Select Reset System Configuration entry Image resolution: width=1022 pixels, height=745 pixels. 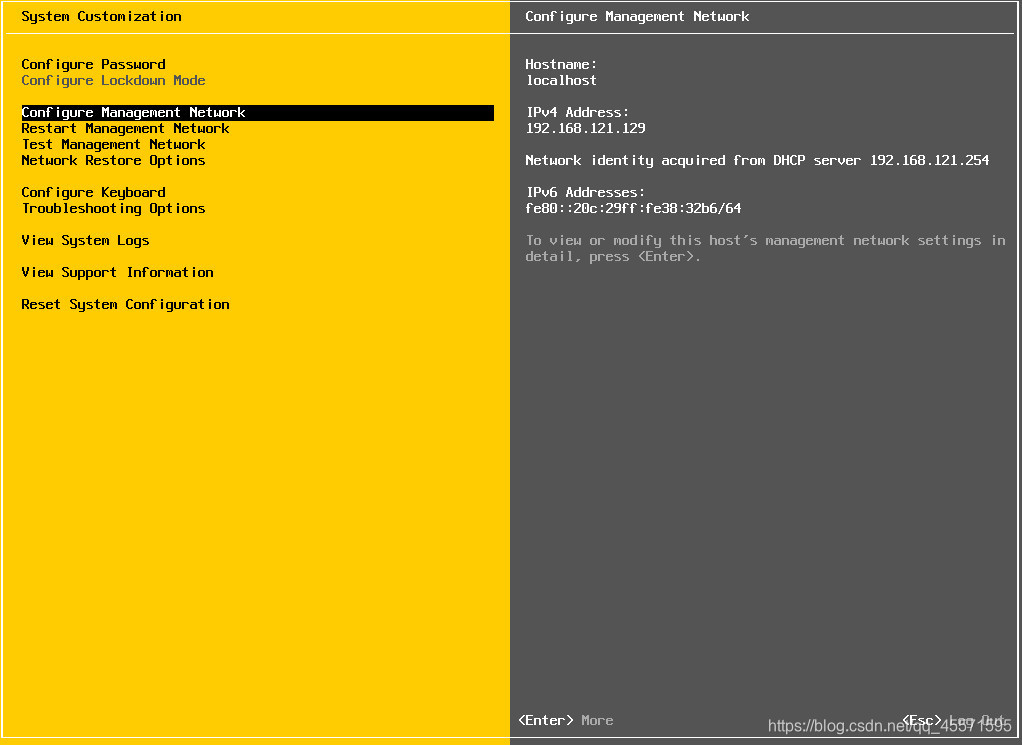click(x=125, y=304)
